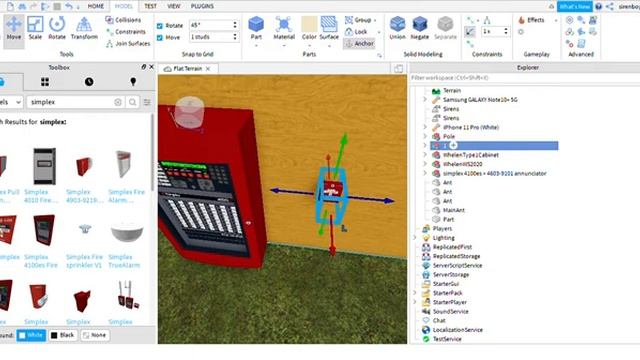The width and height of the screenshot is (640, 360).
Task: Expand simplex 4100es + 4603-9101 annunciator
Action: click(425, 173)
